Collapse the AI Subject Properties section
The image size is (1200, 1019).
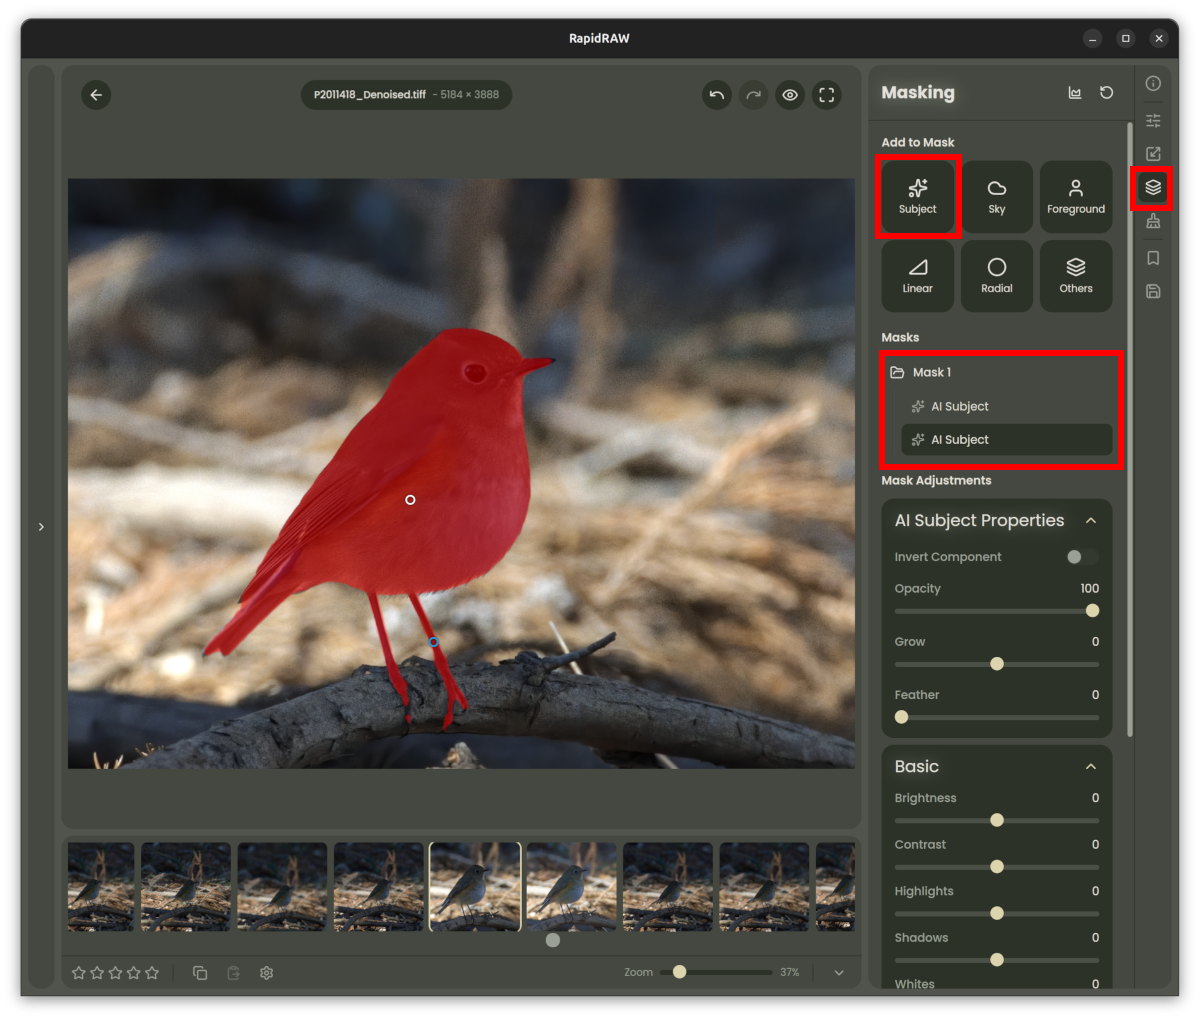pos(1091,521)
